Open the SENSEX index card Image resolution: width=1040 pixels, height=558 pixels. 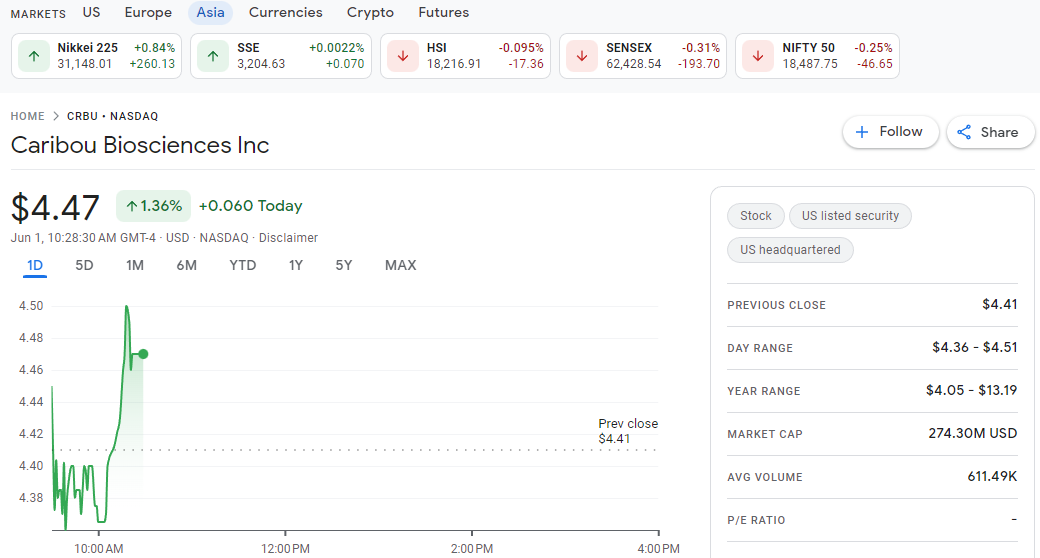pos(643,56)
